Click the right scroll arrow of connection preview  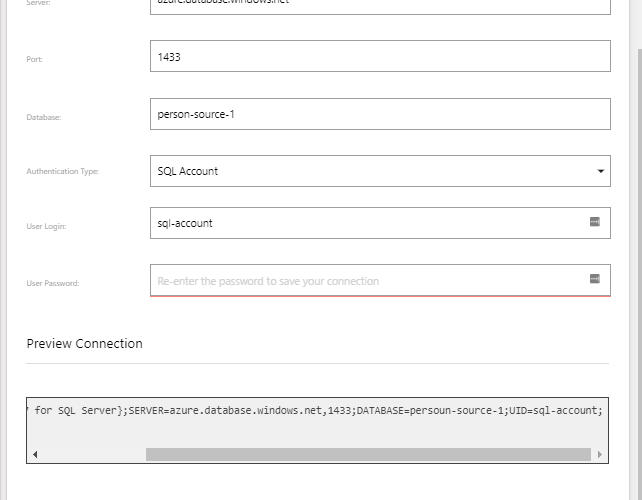(600, 454)
